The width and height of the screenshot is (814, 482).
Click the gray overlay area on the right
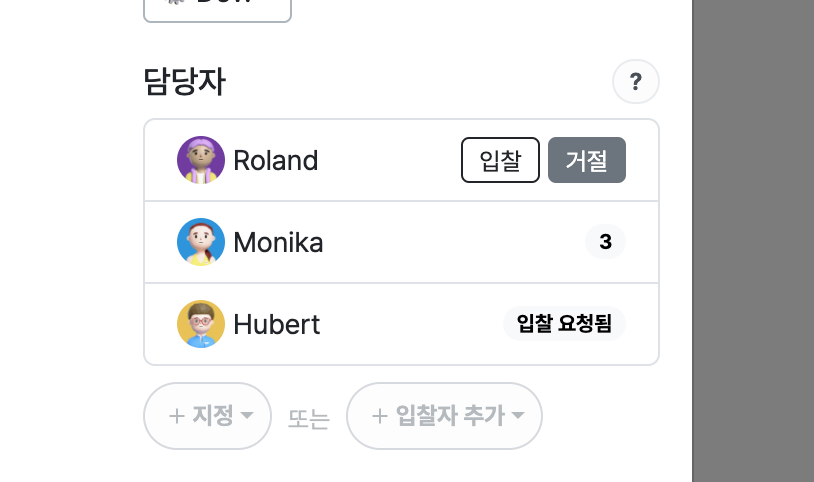753,241
